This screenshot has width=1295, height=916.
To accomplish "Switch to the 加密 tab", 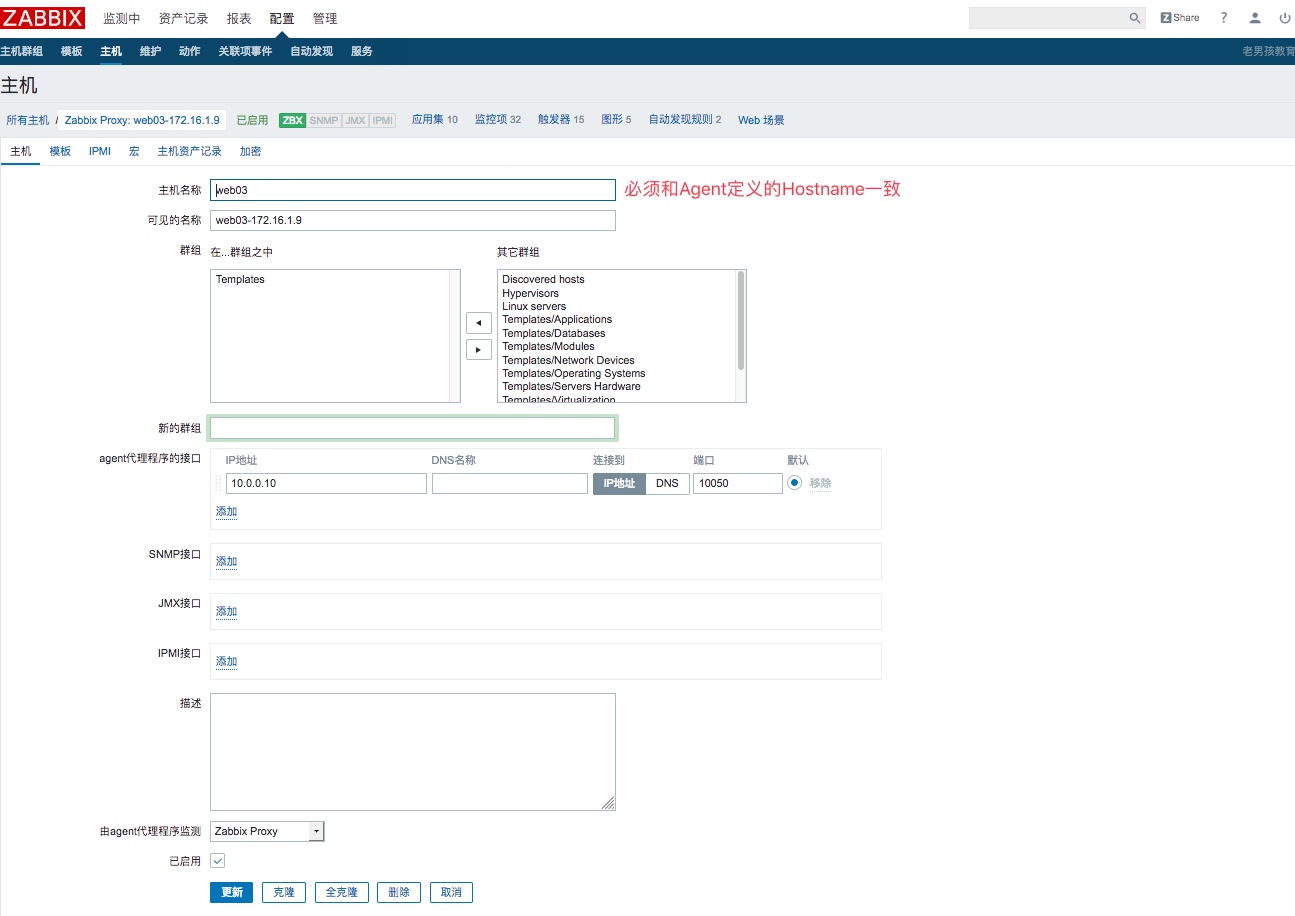I will point(250,151).
